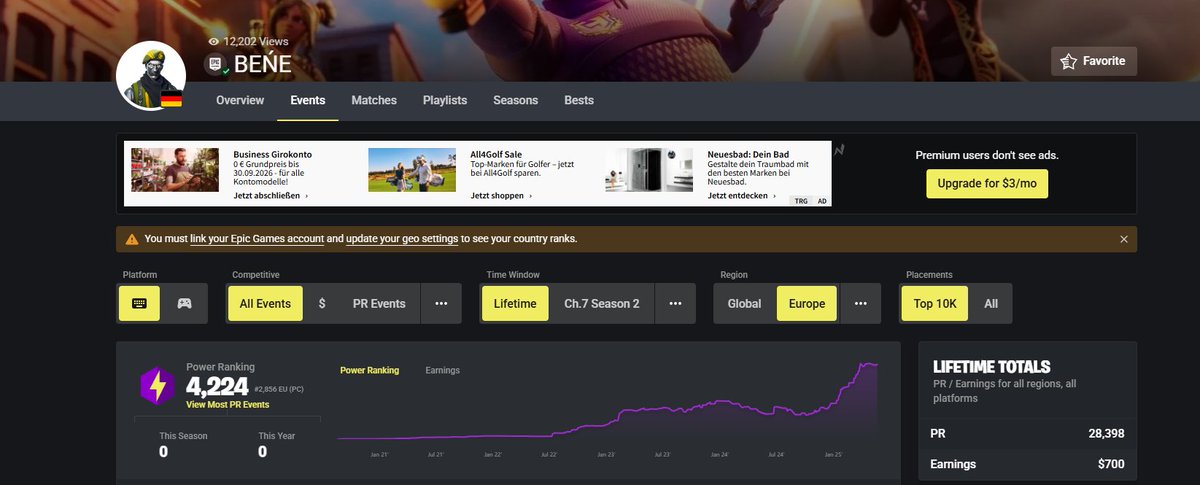Click View Most PR Events link

click(x=227, y=405)
